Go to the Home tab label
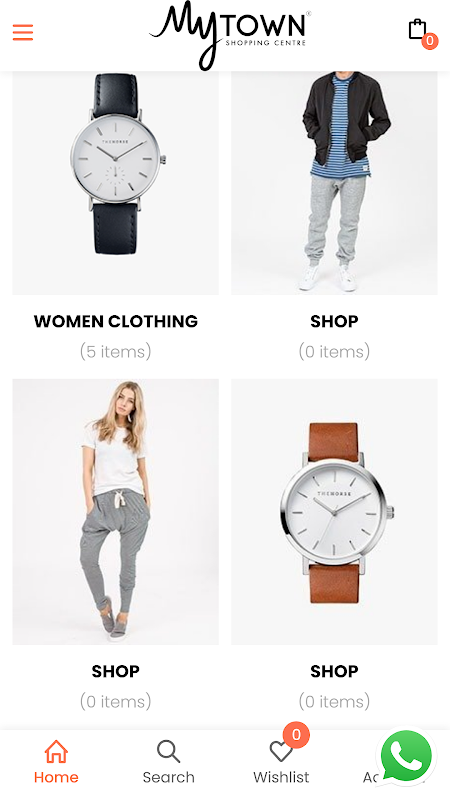 tap(56, 777)
